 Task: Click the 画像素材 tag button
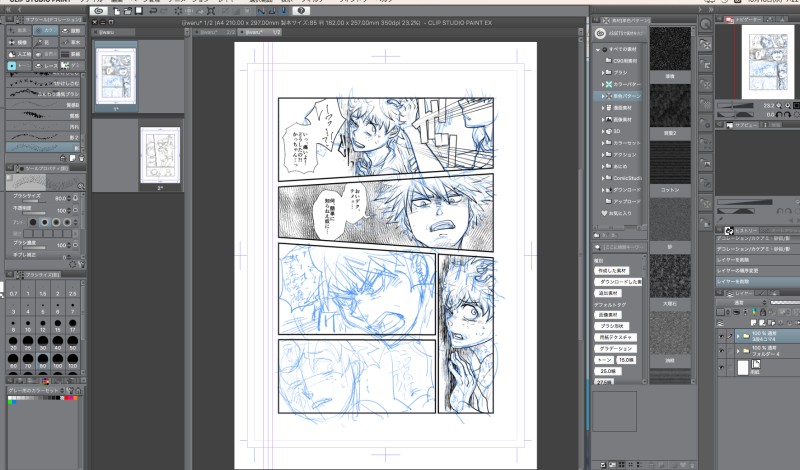608,315
